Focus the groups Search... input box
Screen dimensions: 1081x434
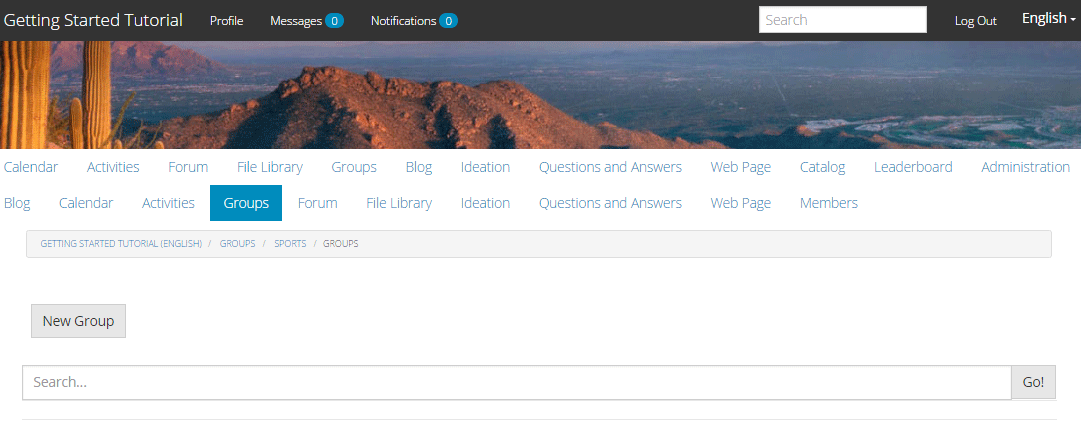[517, 382]
